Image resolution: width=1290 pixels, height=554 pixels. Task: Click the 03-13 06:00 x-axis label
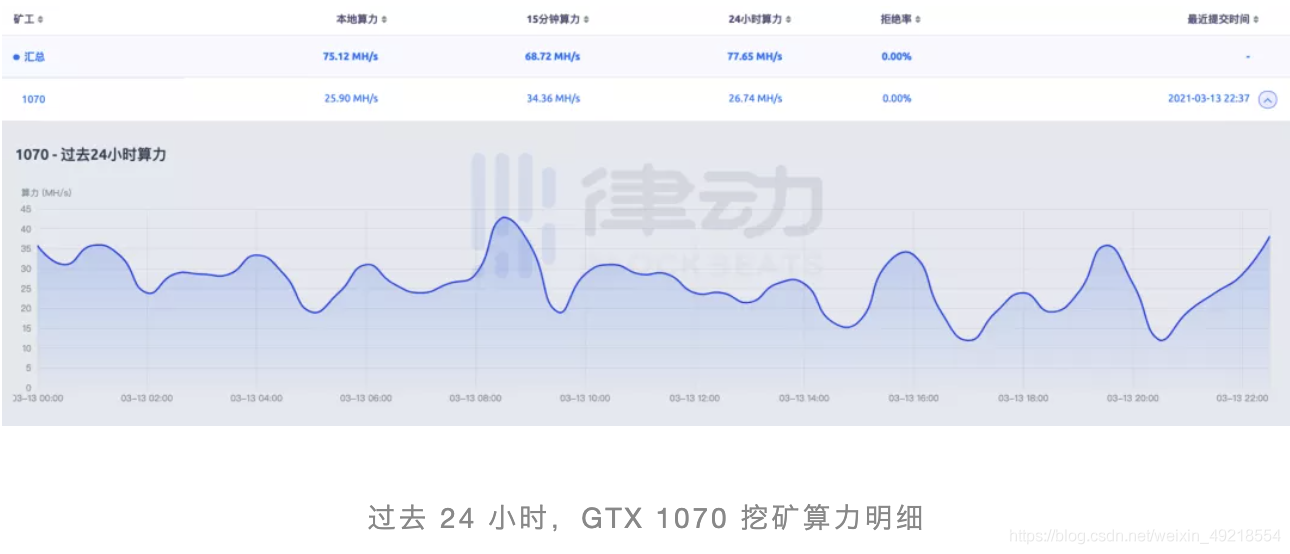point(365,398)
